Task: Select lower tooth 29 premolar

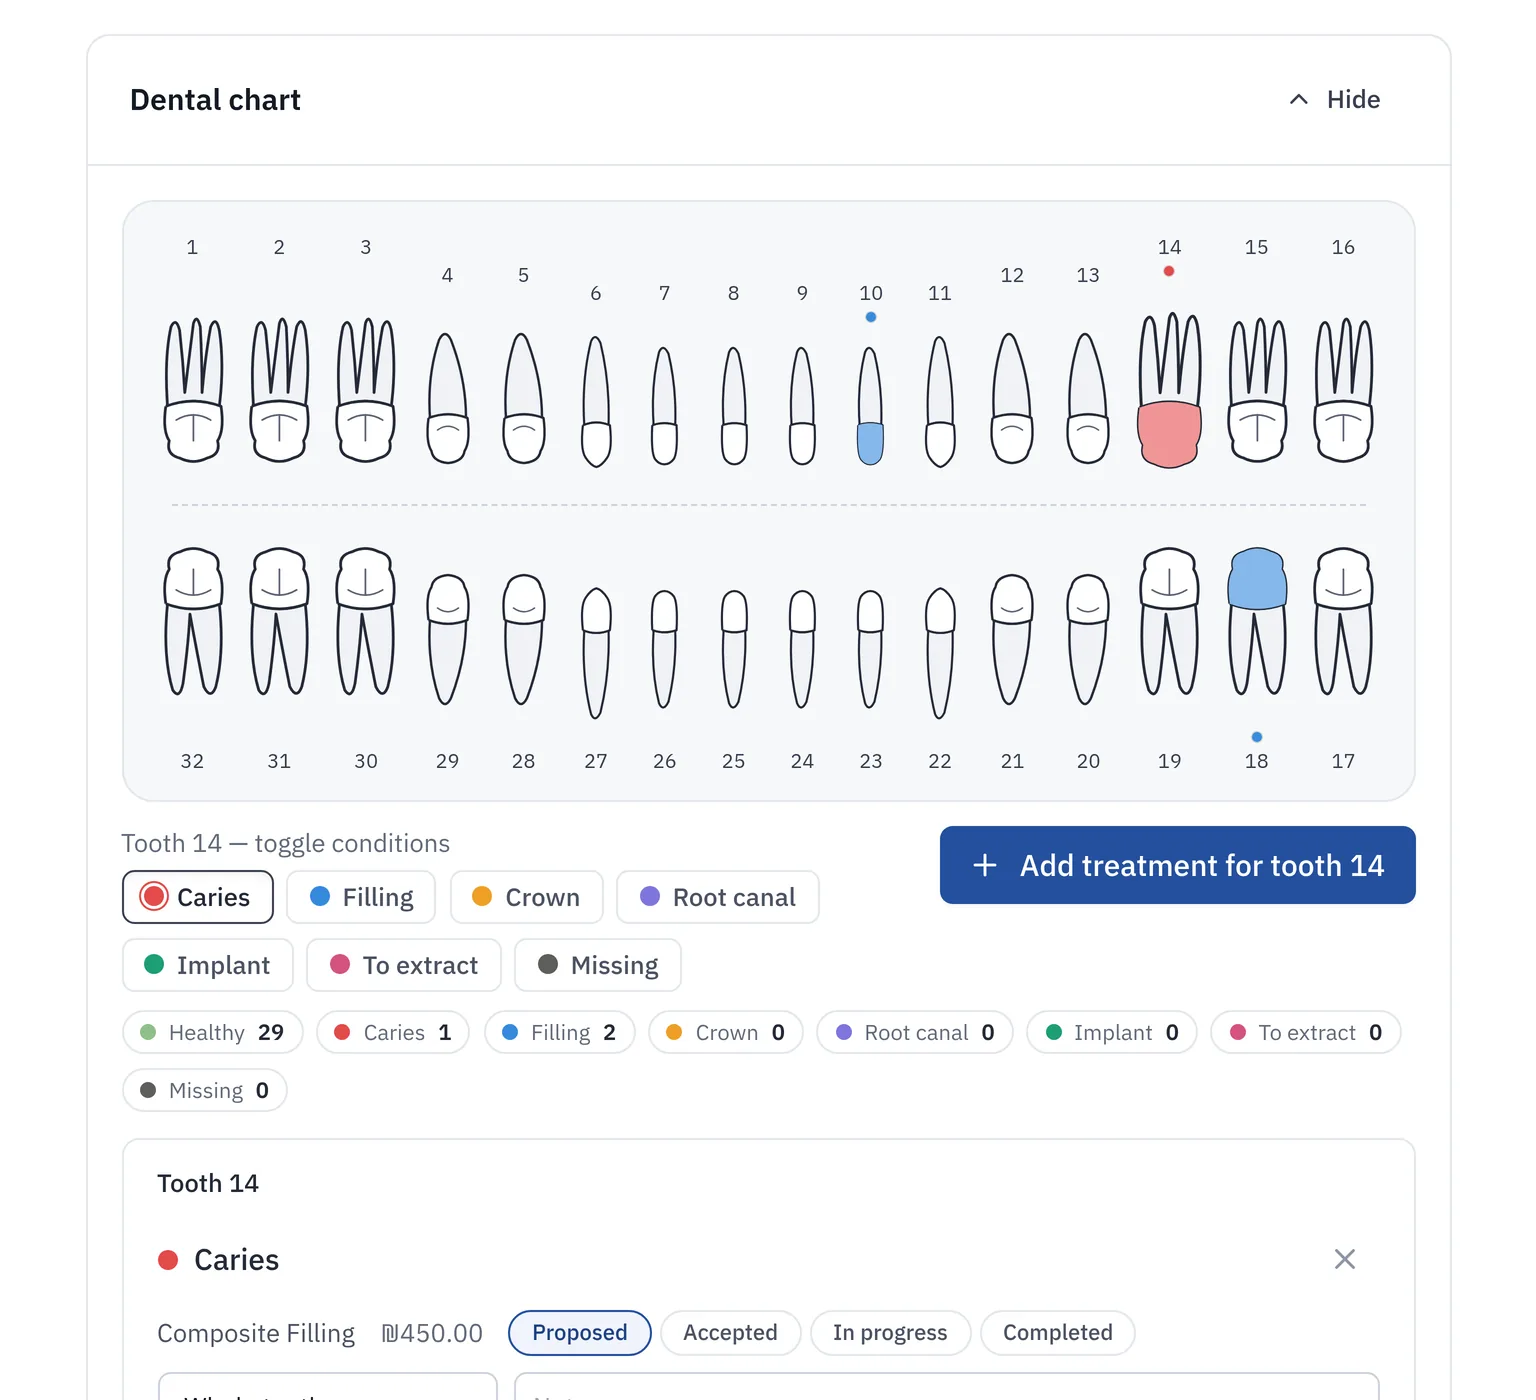Action: 447,639
